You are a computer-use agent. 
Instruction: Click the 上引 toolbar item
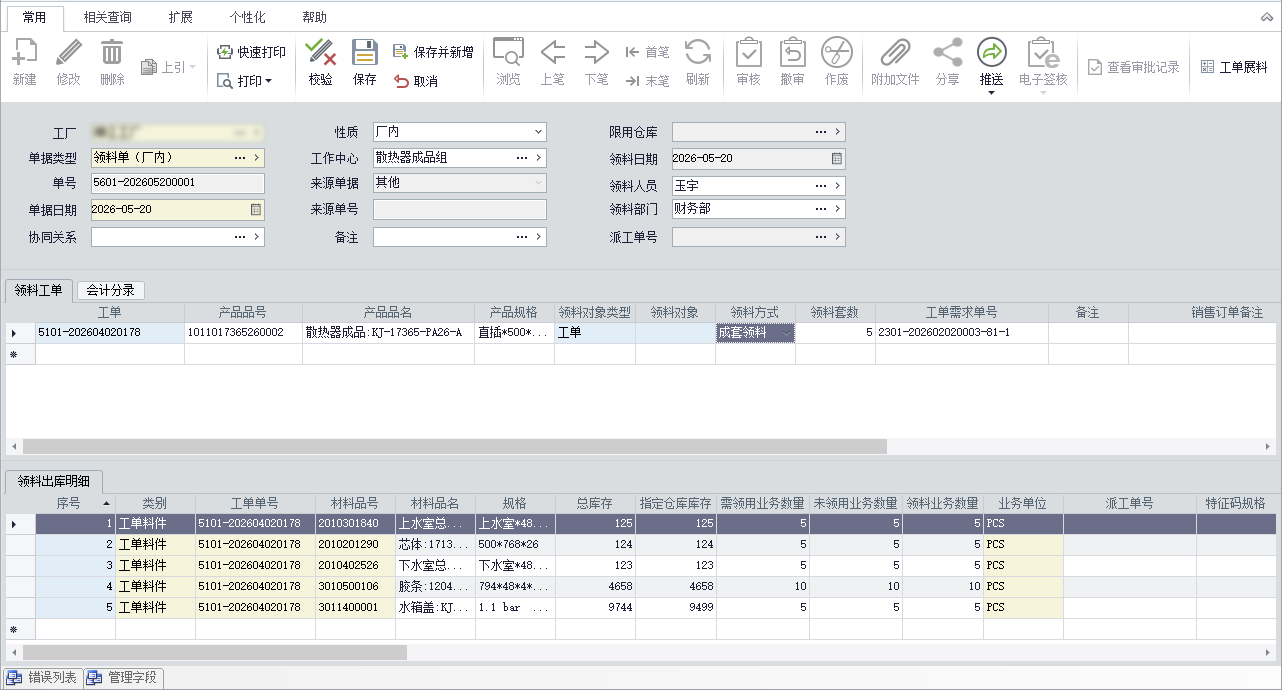(167, 67)
